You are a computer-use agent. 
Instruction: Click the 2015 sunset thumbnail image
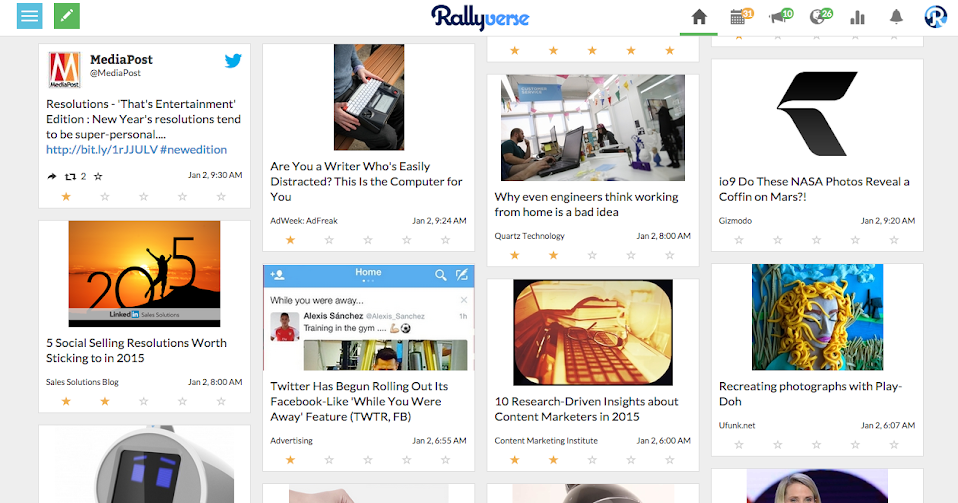(144, 274)
